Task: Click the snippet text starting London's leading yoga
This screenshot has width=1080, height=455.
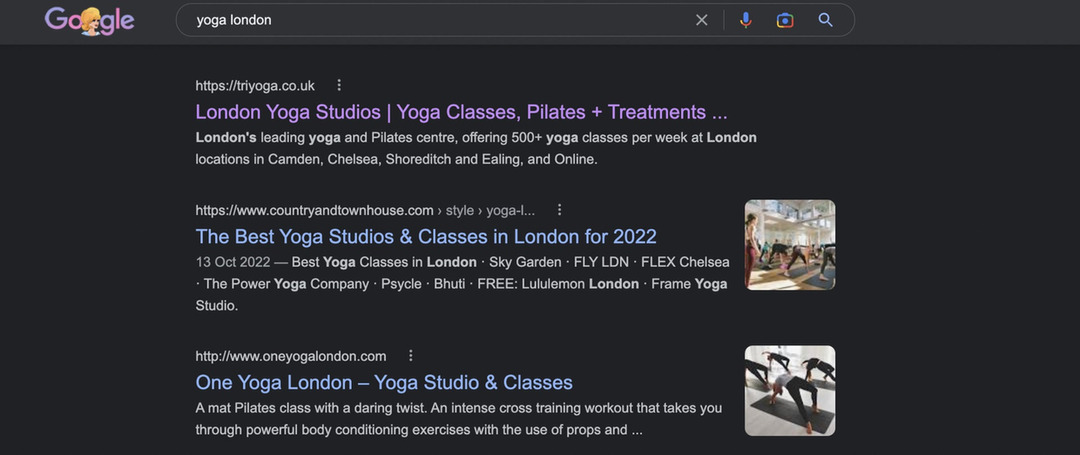Action: tap(476, 148)
